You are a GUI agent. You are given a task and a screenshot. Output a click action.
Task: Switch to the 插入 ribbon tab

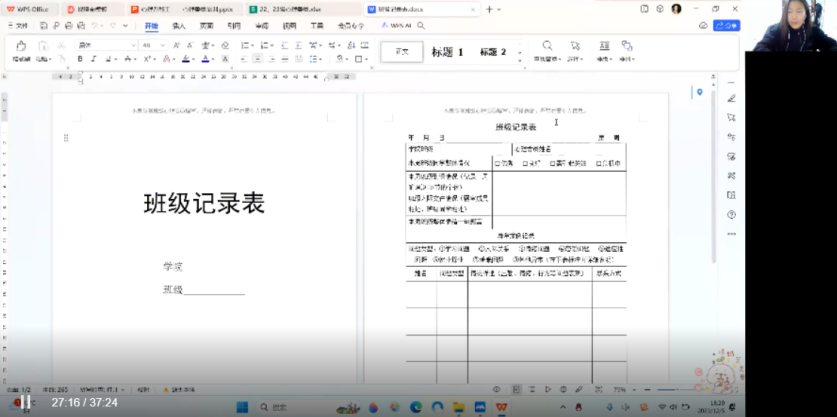[178, 25]
